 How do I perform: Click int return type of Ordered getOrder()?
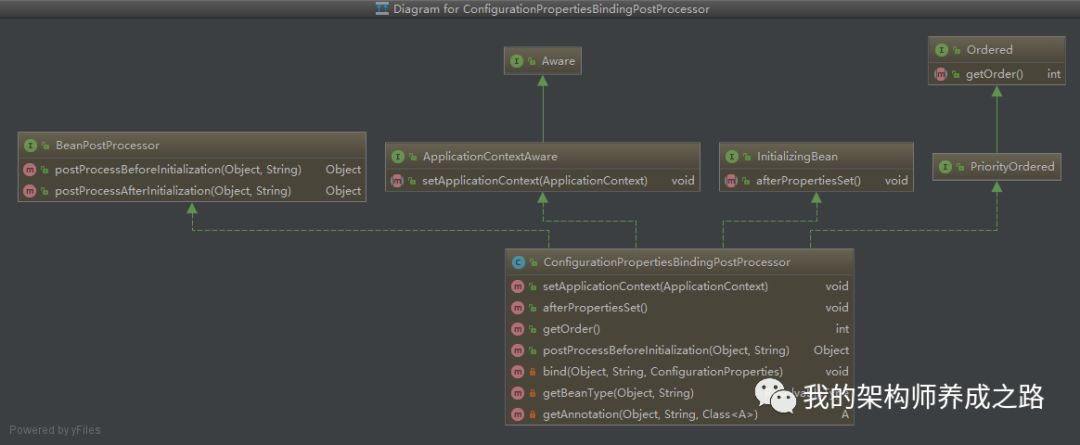click(1054, 74)
